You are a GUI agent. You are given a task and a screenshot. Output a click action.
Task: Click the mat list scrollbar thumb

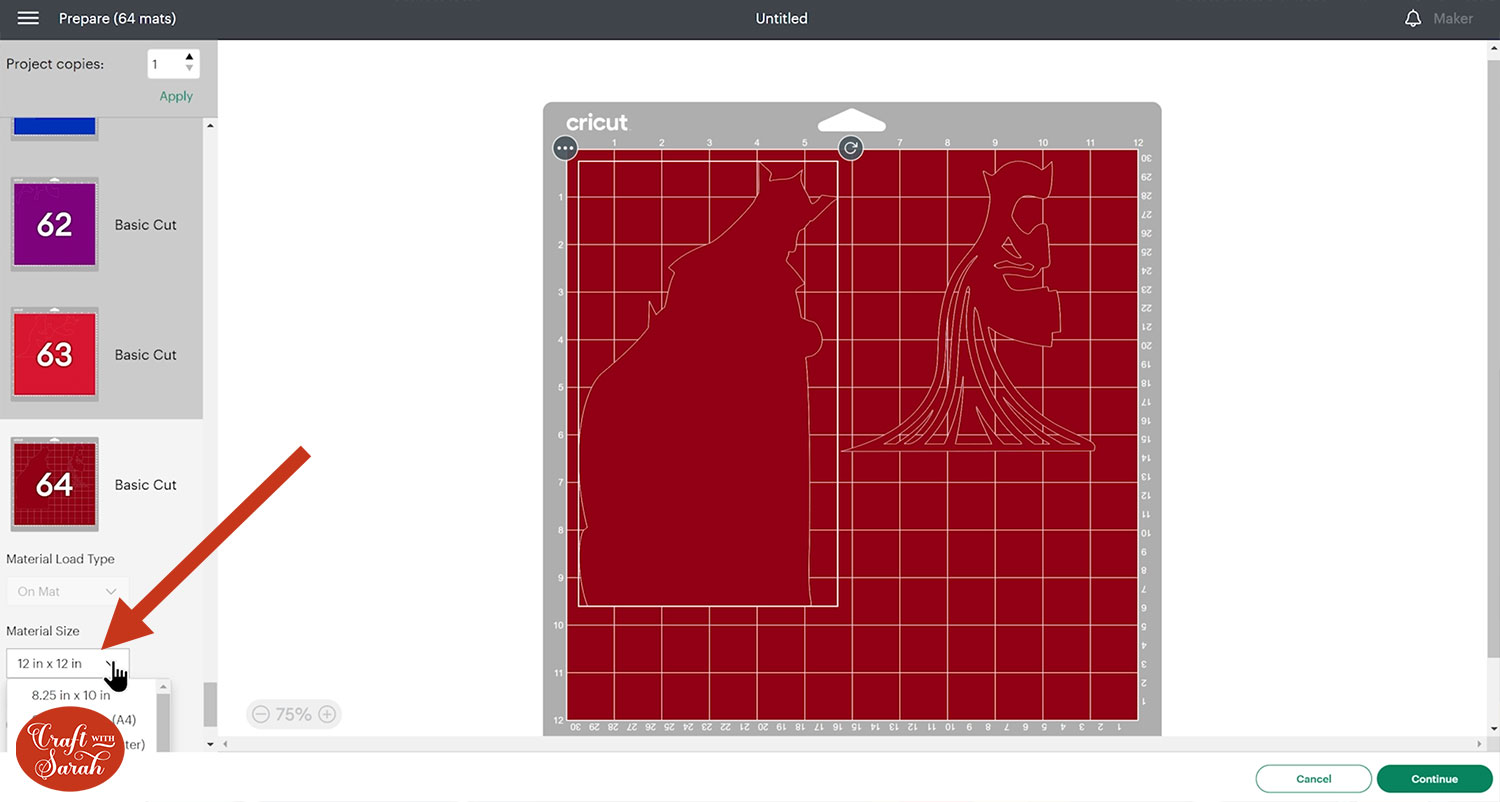pos(210,704)
